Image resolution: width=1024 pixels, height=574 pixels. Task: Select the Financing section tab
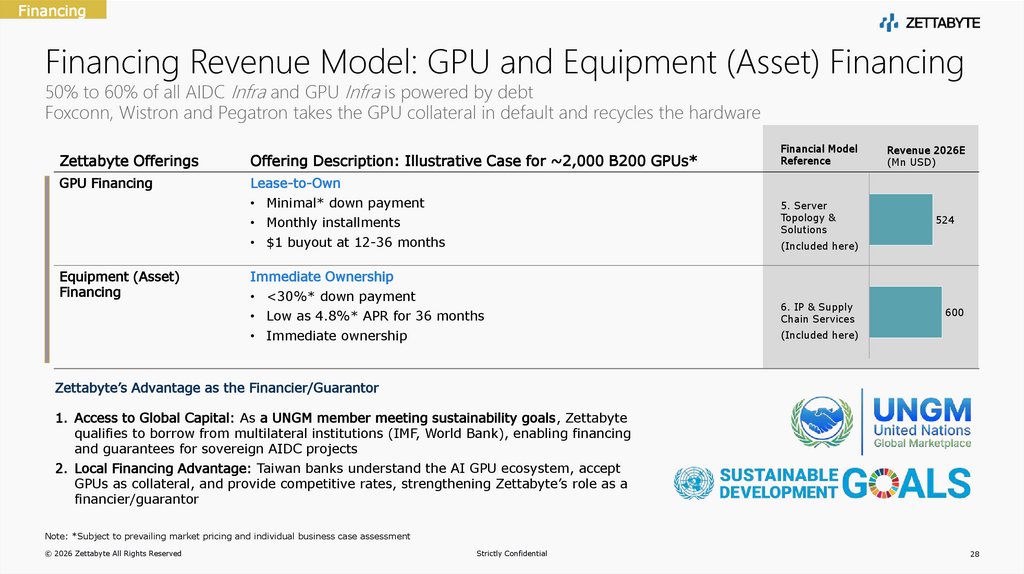click(x=53, y=10)
